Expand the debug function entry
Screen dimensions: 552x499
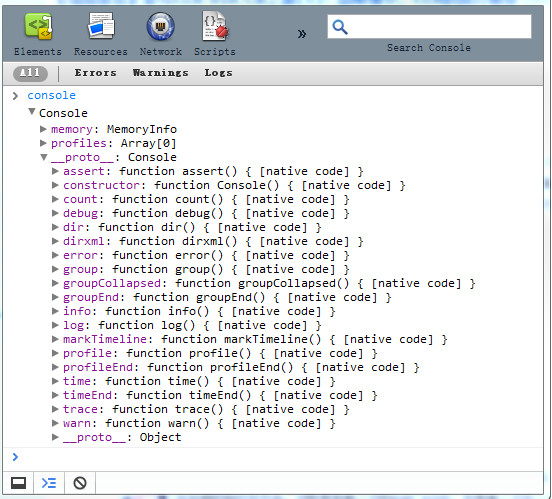coord(55,213)
